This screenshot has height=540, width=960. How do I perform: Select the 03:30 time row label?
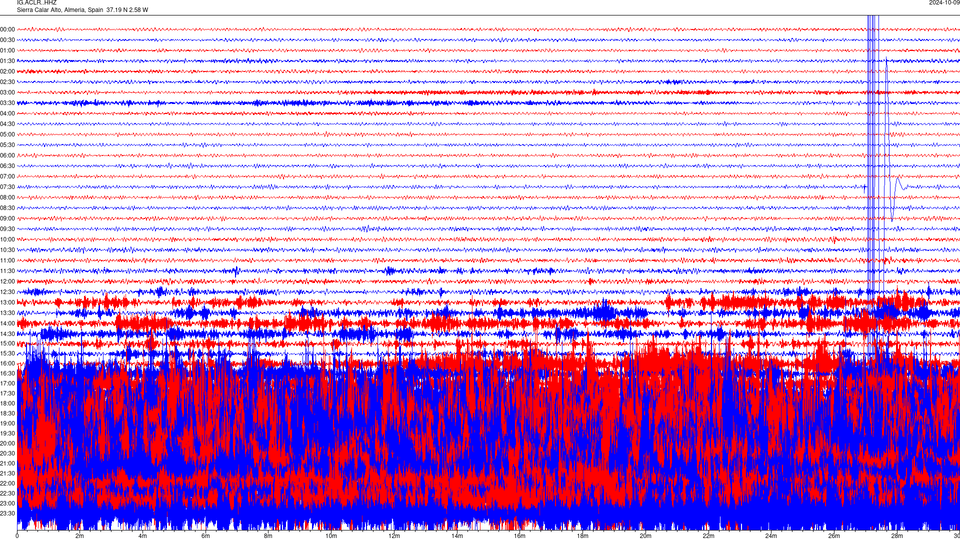tap(7, 103)
